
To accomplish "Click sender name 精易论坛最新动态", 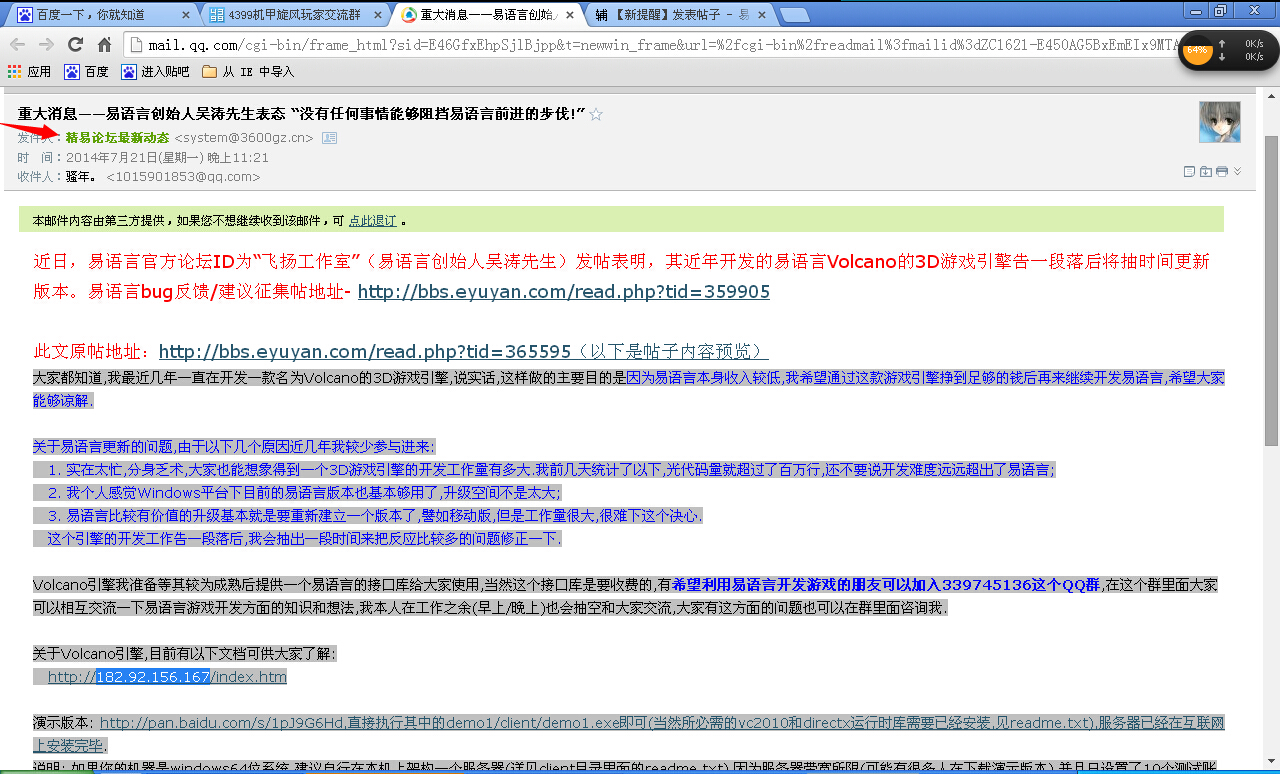I will [117, 137].
